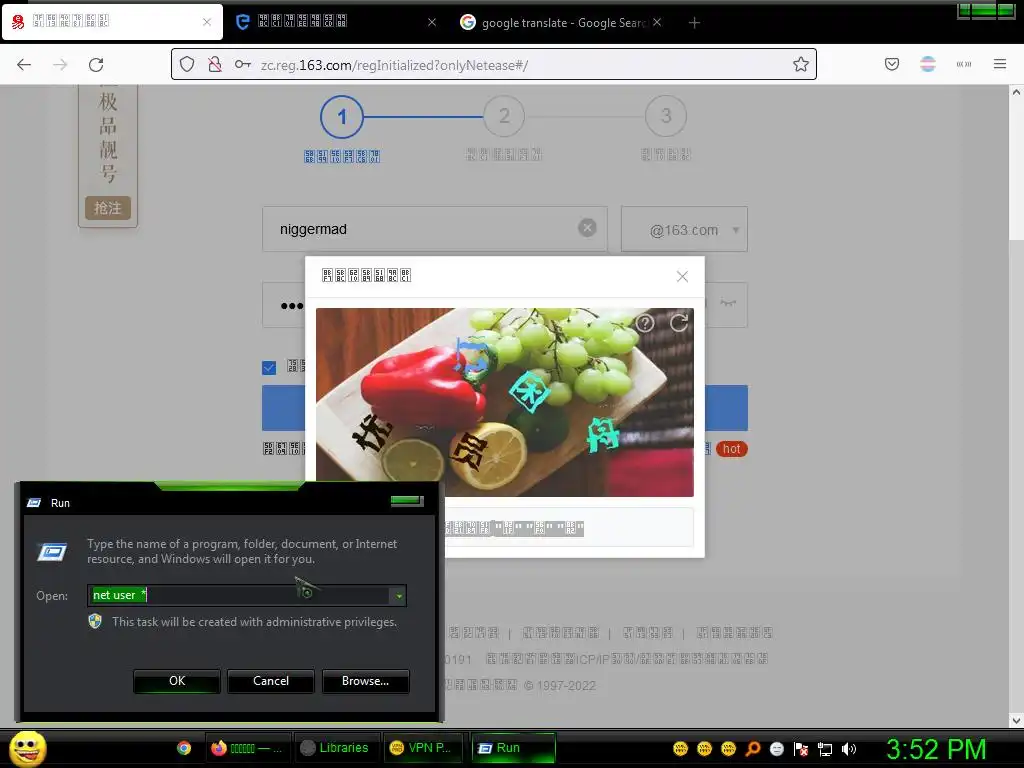Click the striped round extension icon in toolbar
The image size is (1024, 768).
(928, 64)
